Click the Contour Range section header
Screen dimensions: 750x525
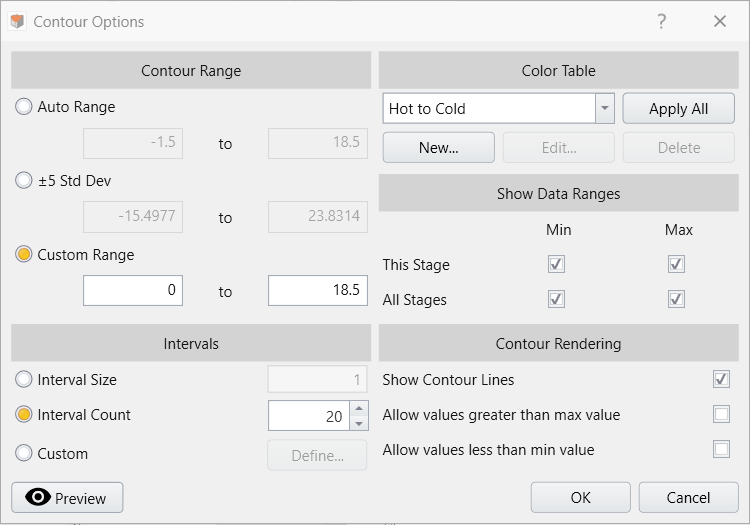191,70
